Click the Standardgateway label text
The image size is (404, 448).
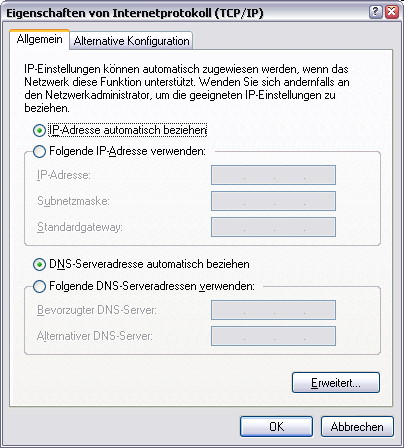[x=80, y=227]
